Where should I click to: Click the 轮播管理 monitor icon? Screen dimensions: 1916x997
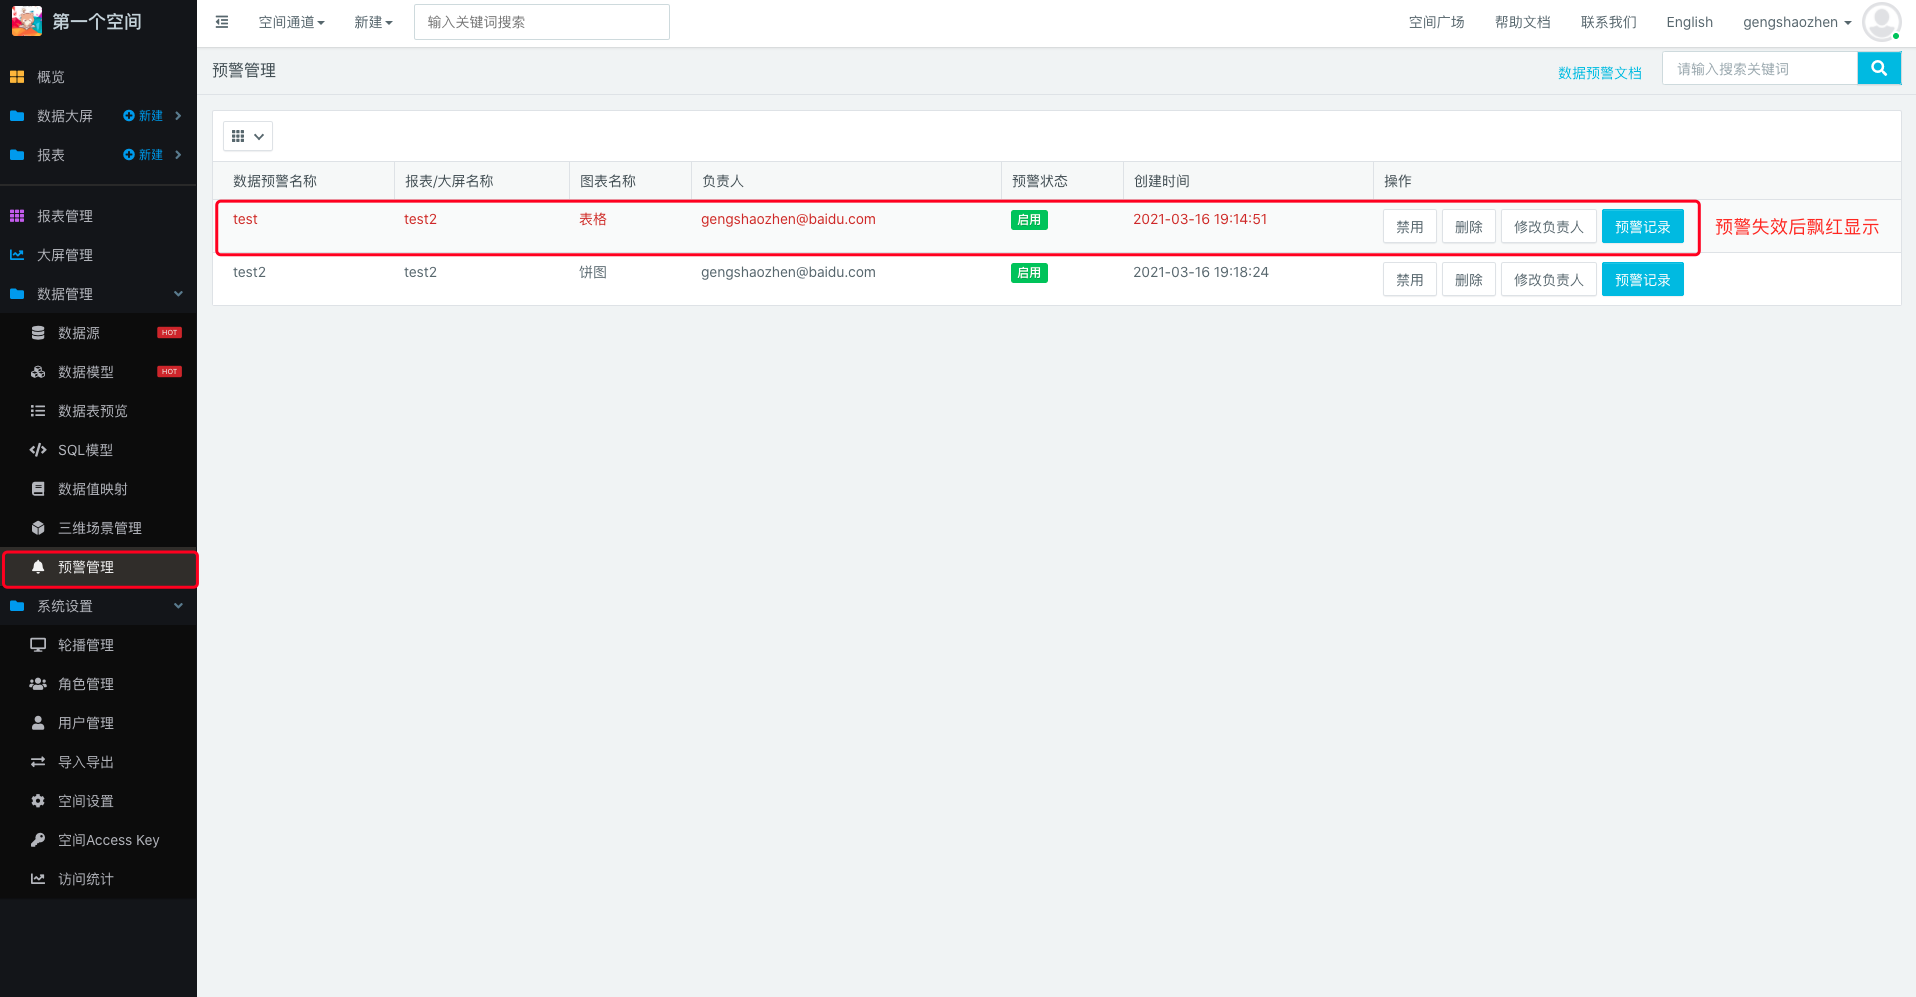click(38, 645)
